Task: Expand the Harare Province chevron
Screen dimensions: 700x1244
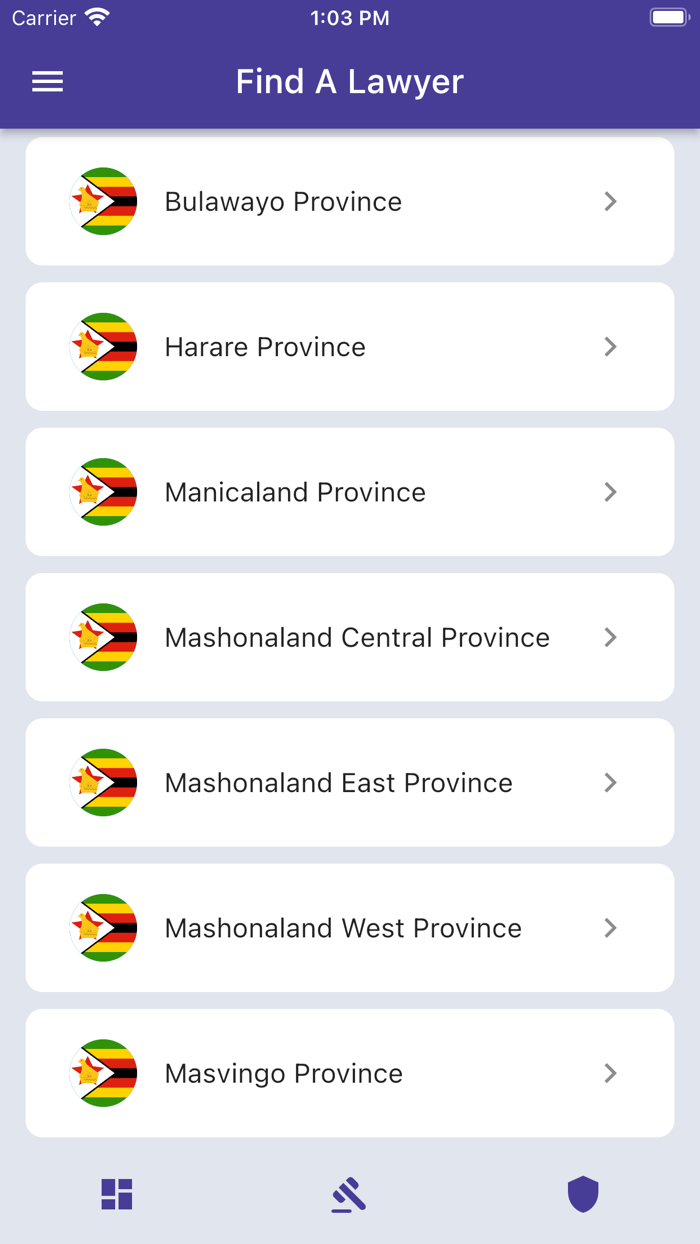Action: (x=610, y=346)
